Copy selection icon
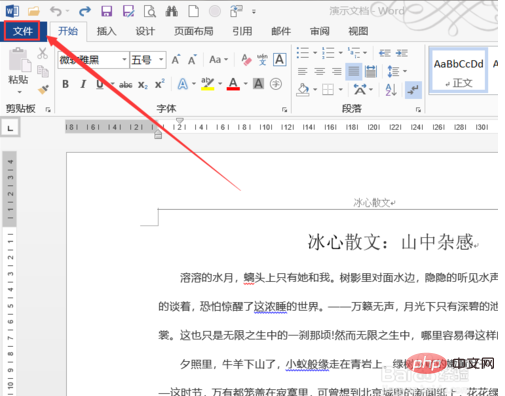Screen dimensions: 505x396 pos(43,71)
